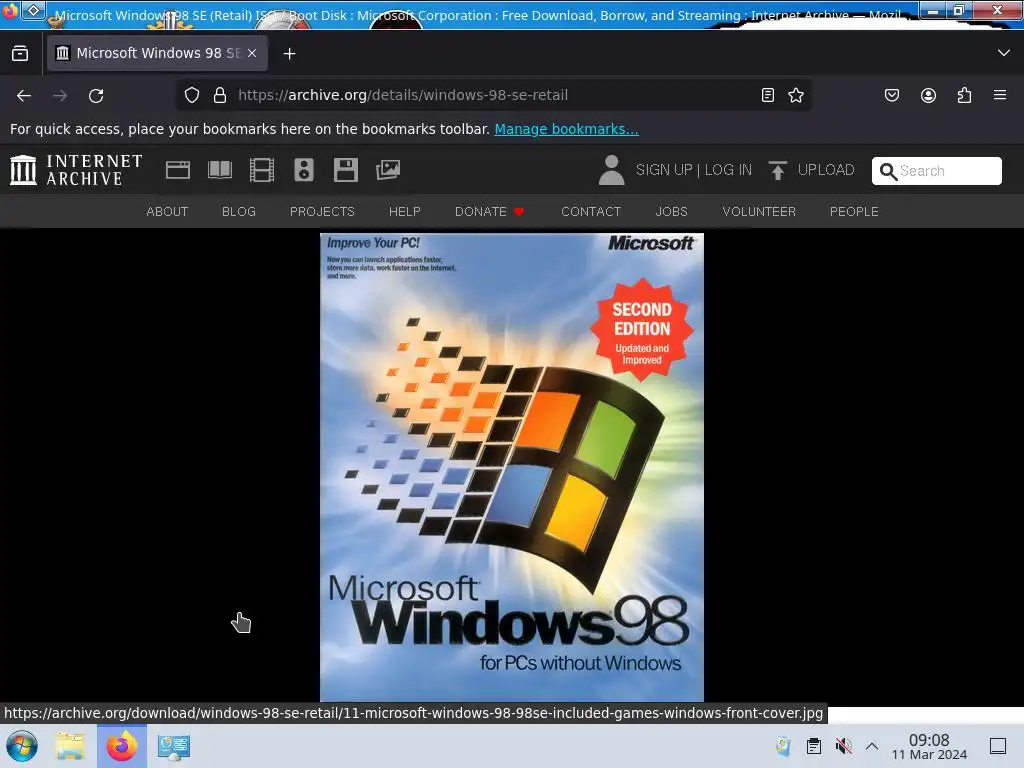Save page to Pocket
Image resolution: width=1024 pixels, height=768 pixels.
891,95
